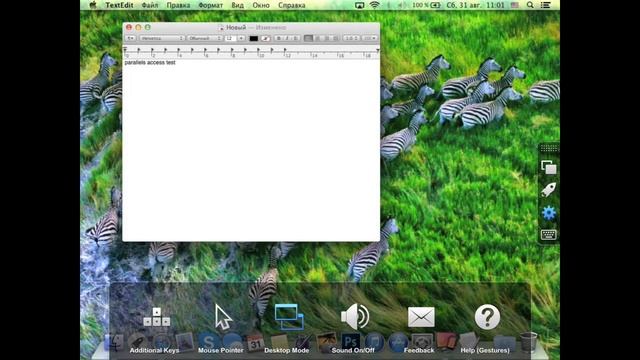This screenshot has height=360, width=640.
Task: Open Calendar showing 31 in the Dock
Action: (x=256, y=343)
